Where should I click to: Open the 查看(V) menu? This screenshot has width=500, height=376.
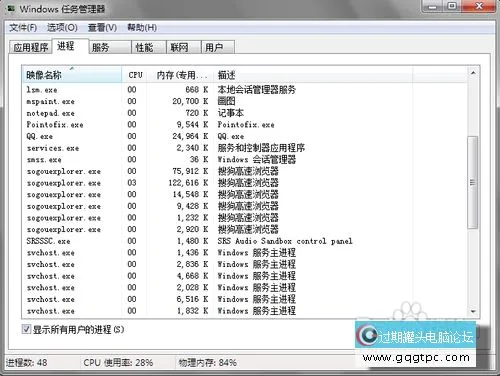102,28
